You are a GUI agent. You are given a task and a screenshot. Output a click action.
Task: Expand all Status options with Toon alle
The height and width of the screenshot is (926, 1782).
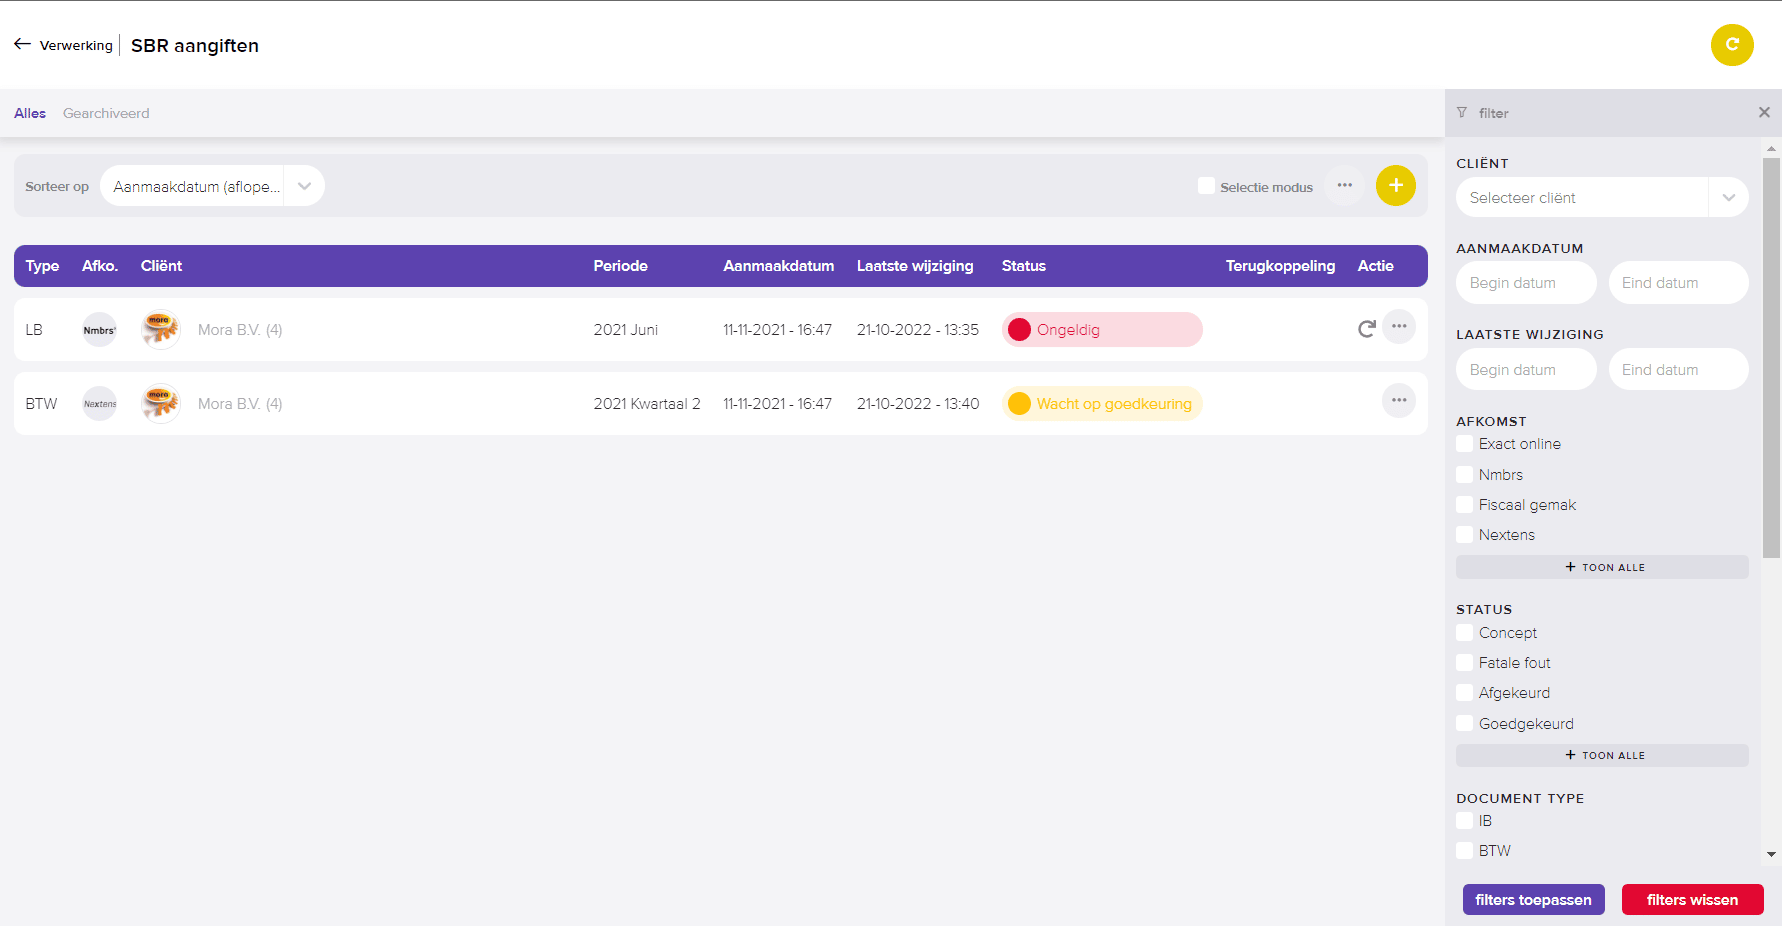tap(1602, 755)
